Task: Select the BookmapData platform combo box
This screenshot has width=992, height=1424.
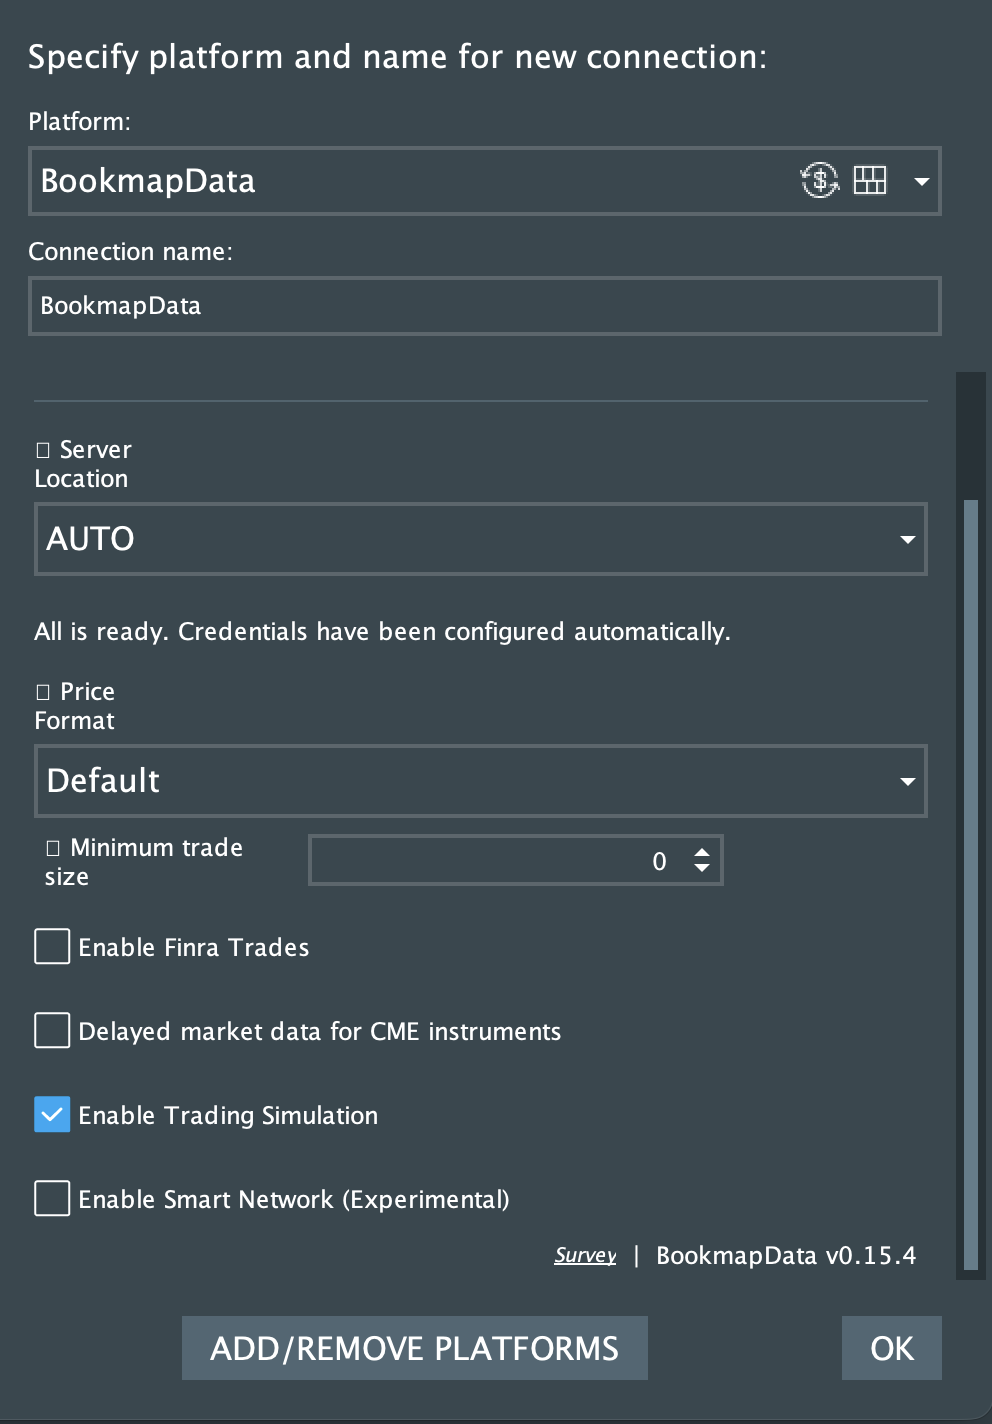Action: [x=484, y=181]
